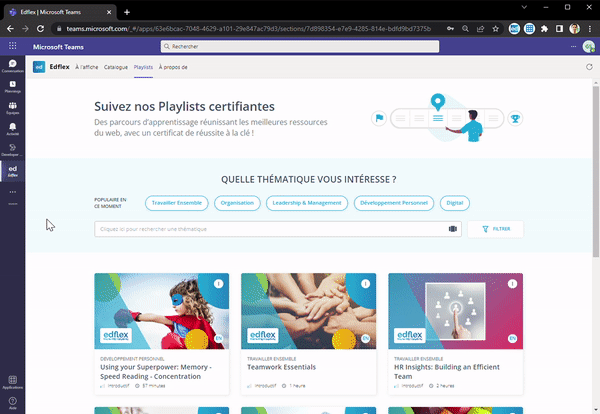
Task: Open the Developer Portal sidebar app
Action: pos(13,150)
